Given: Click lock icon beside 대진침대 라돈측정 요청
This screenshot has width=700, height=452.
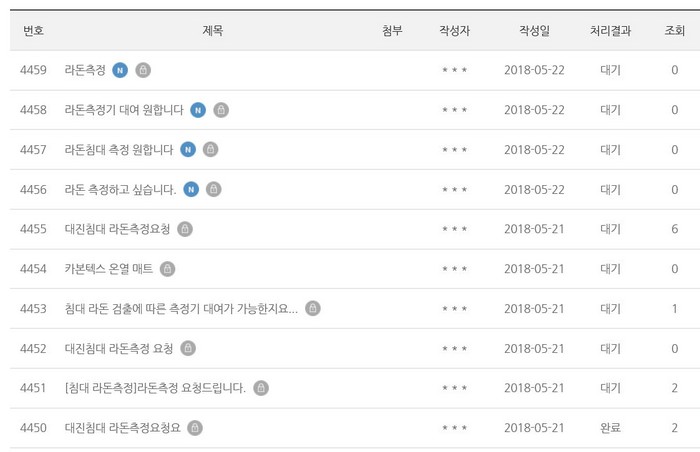Looking at the screenshot, I should (188, 348).
